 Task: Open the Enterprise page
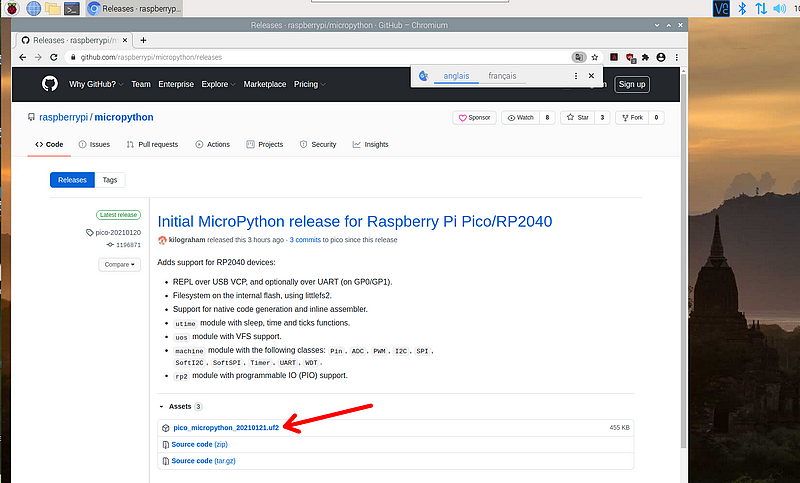coord(176,84)
